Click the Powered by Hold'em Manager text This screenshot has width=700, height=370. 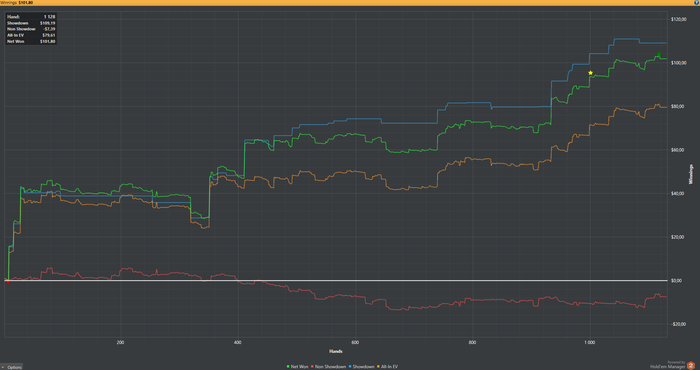click(668, 365)
